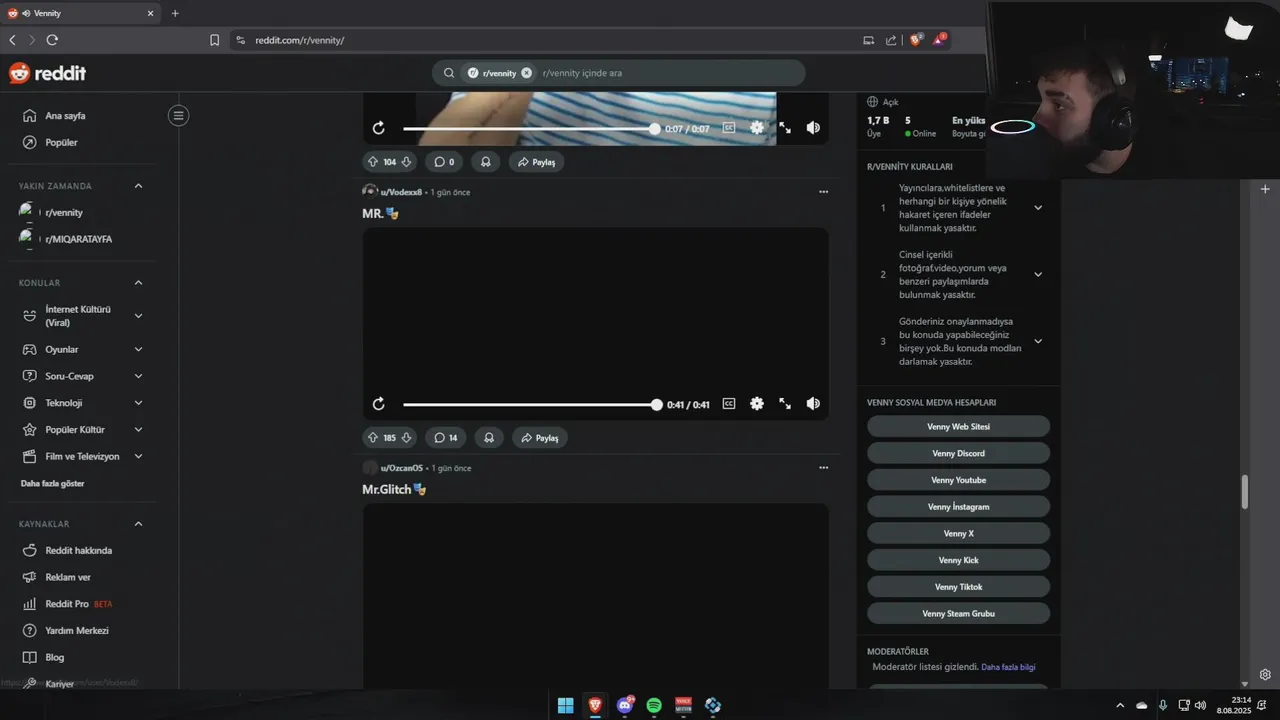Open options menu for u/Vodexx8 post

(x=823, y=192)
